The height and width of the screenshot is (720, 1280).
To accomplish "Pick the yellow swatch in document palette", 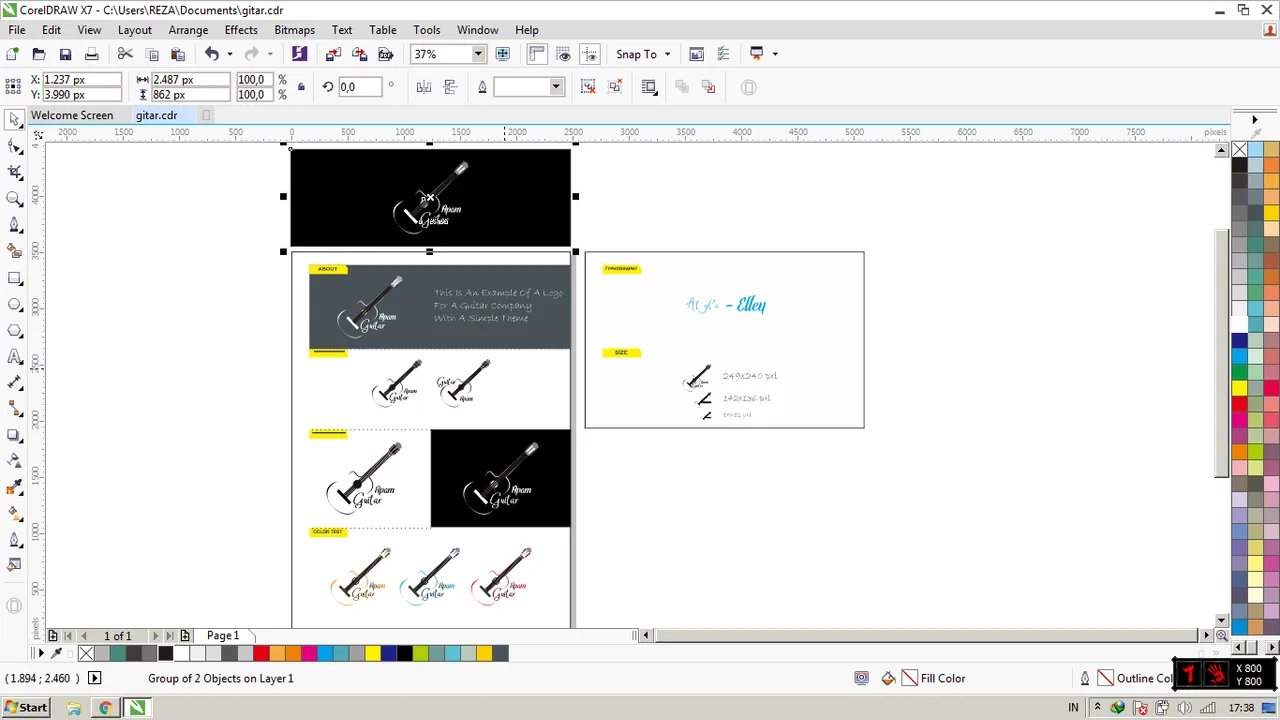I will coord(373,653).
